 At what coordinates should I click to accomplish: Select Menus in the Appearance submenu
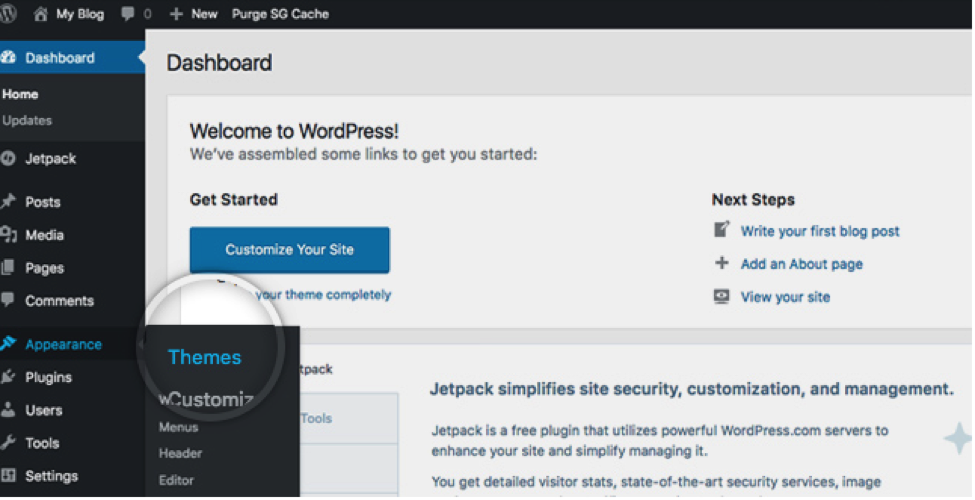pyautogui.click(x=178, y=427)
